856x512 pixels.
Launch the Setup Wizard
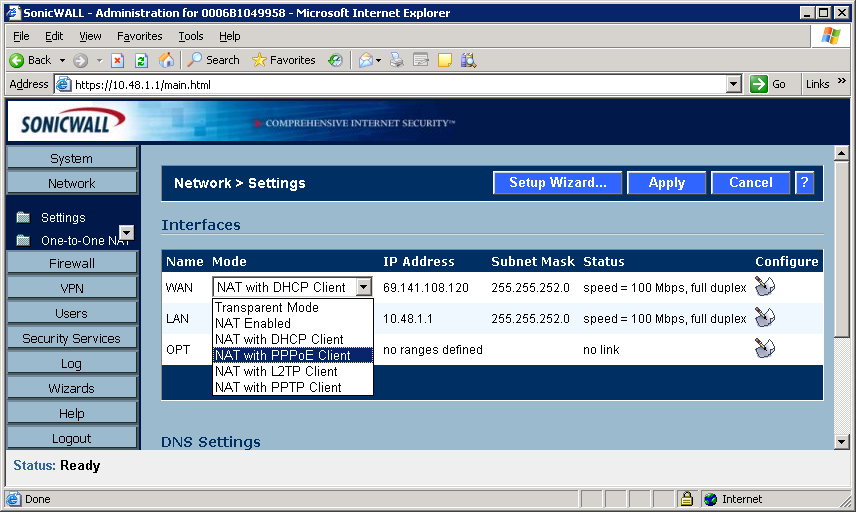click(x=557, y=183)
